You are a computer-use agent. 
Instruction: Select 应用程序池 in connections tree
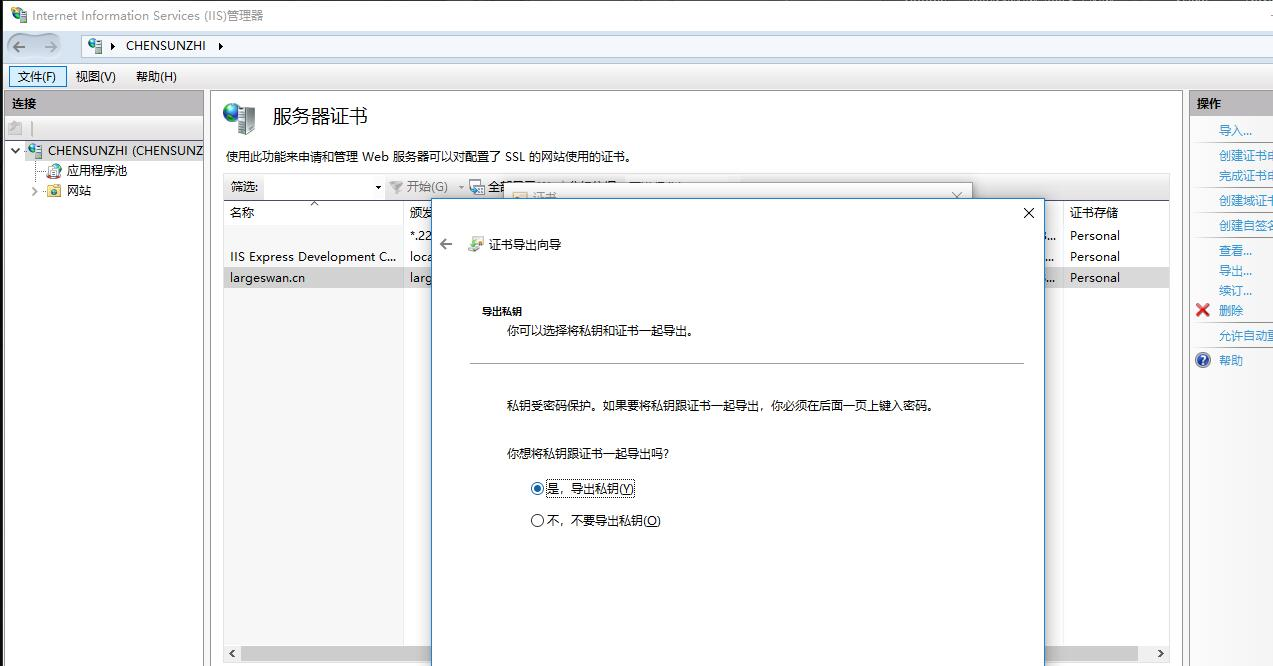(97, 171)
